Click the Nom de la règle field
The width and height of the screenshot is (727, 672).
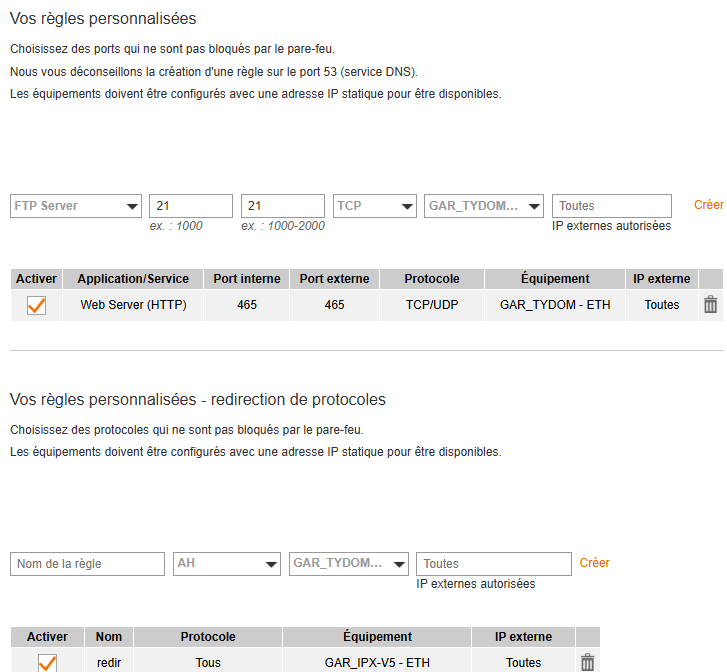pyautogui.click(x=87, y=564)
